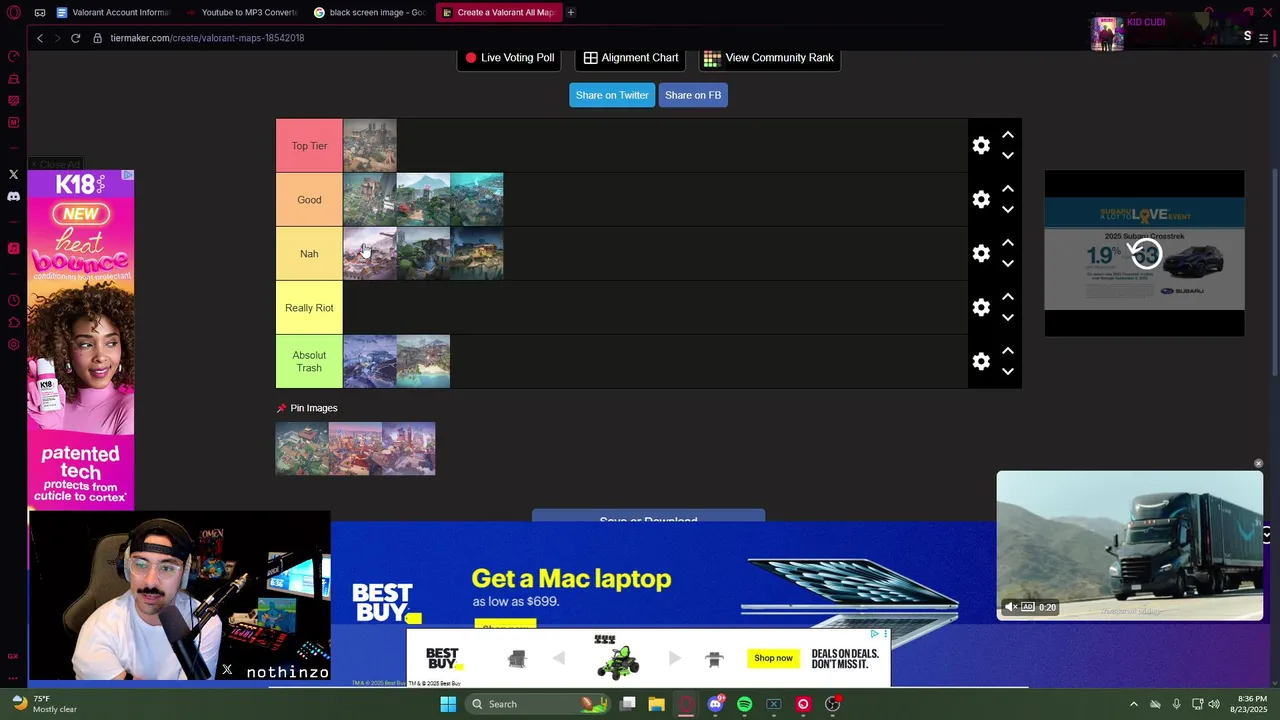Move Really Riot row down with arrow
1280x720 pixels.
(1008, 318)
